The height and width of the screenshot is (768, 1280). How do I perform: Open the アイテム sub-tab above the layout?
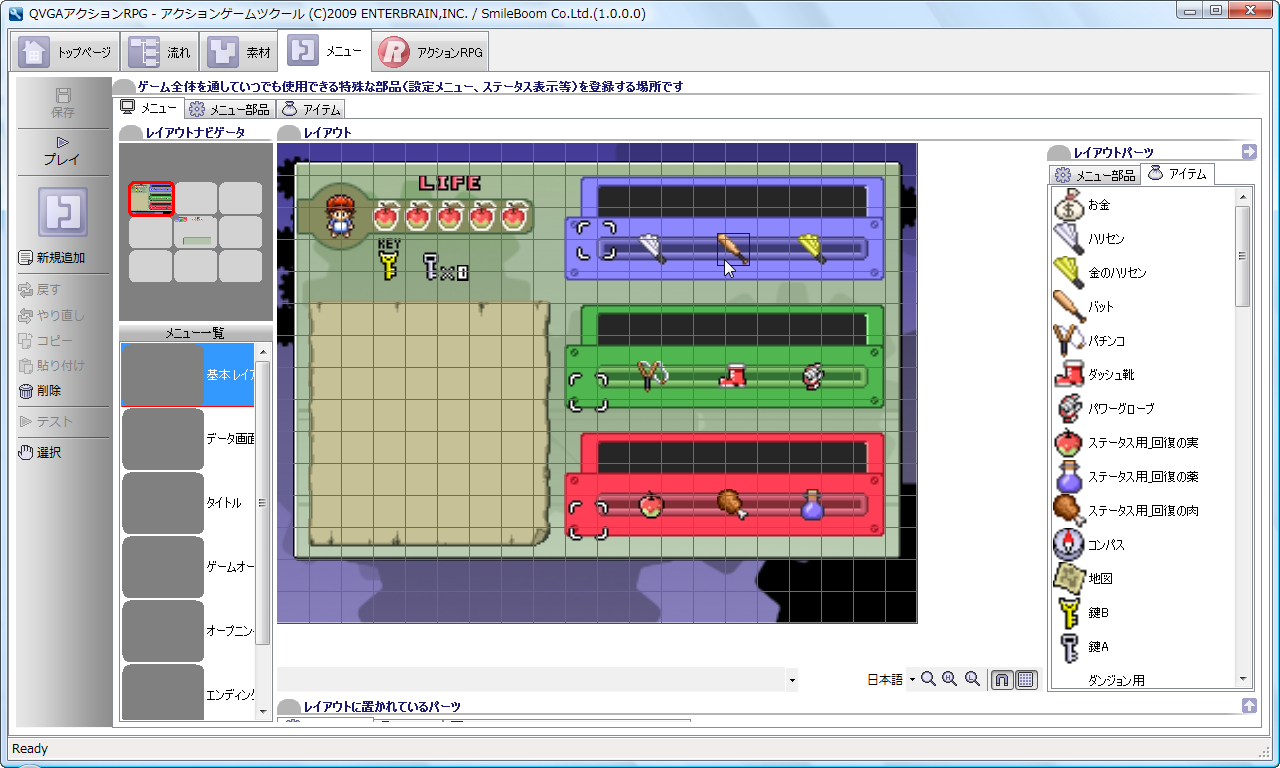click(x=311, y=109)
